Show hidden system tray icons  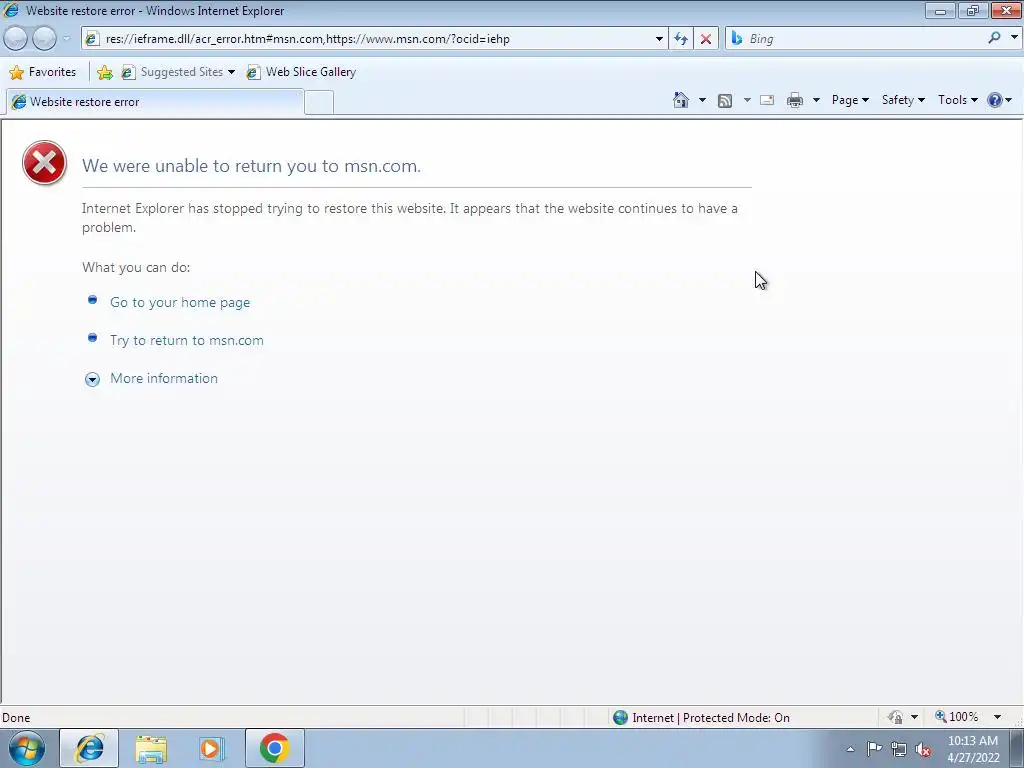coord(850,749)
